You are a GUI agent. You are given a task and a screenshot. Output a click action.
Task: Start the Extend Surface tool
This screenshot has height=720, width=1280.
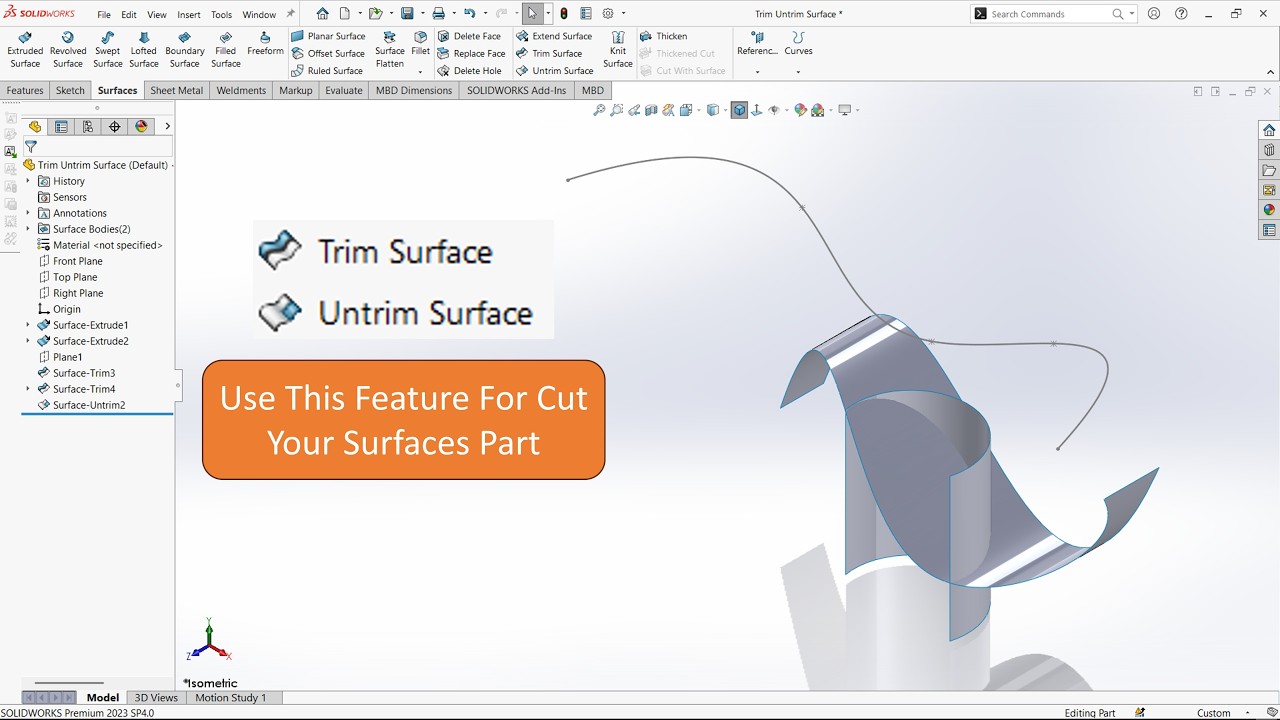tap(554, 36)
